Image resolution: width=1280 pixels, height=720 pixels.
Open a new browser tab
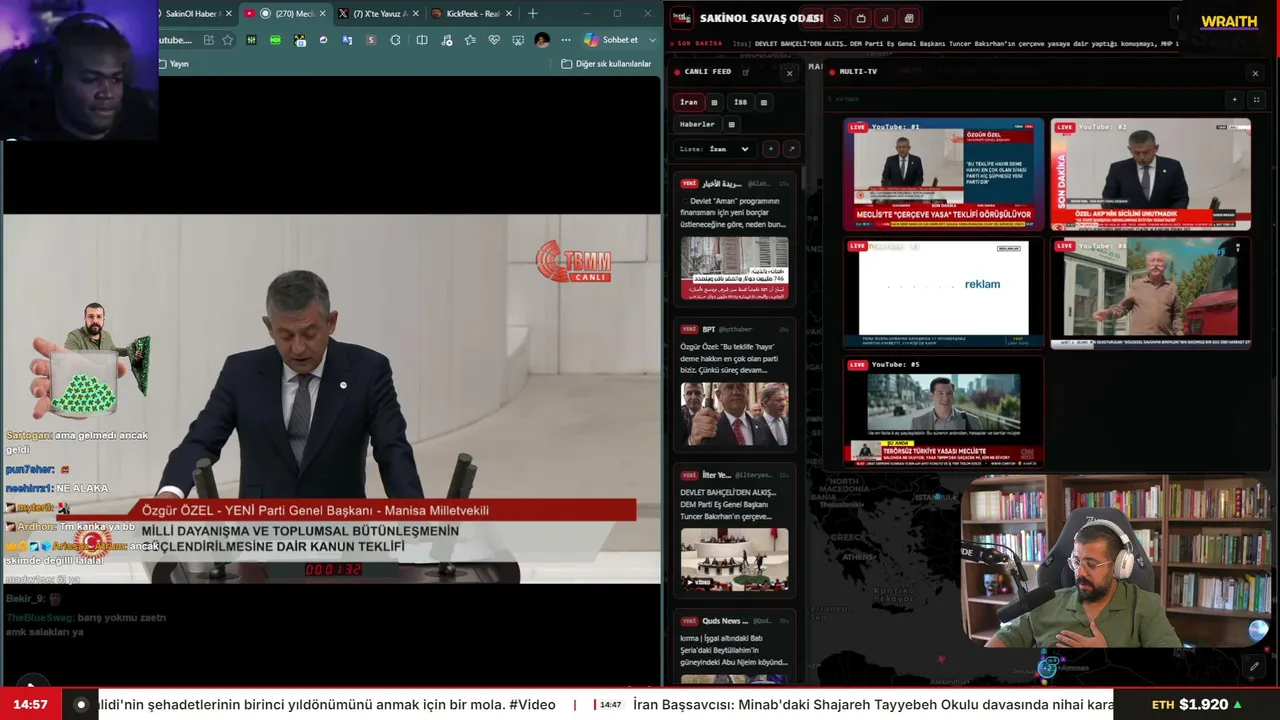tap(532, 13)
